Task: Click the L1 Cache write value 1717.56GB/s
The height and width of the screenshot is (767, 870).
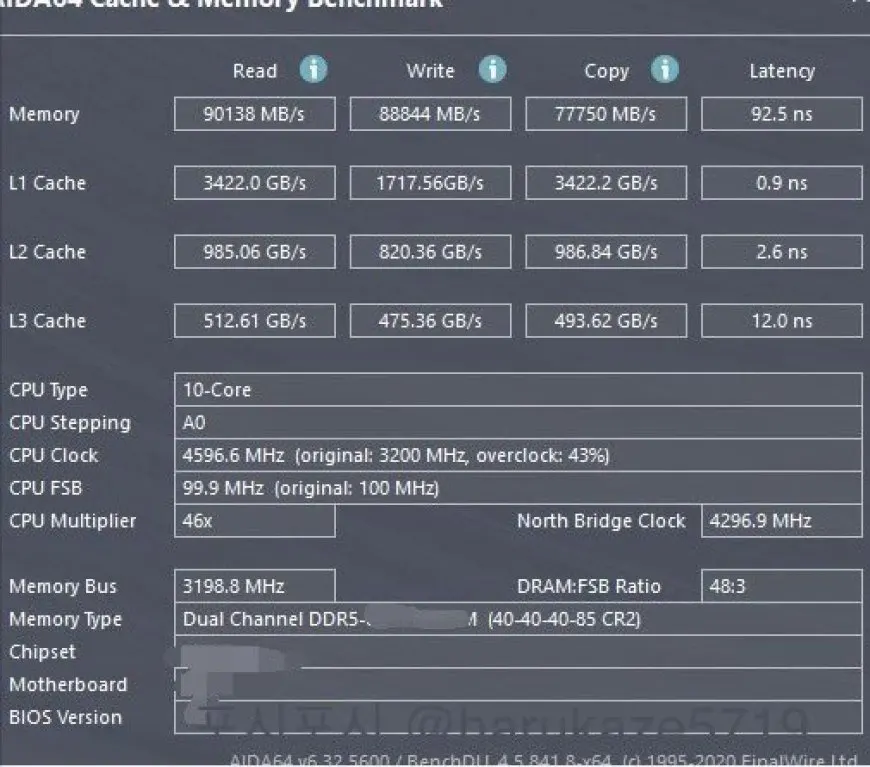Action: tap(430, 183)
